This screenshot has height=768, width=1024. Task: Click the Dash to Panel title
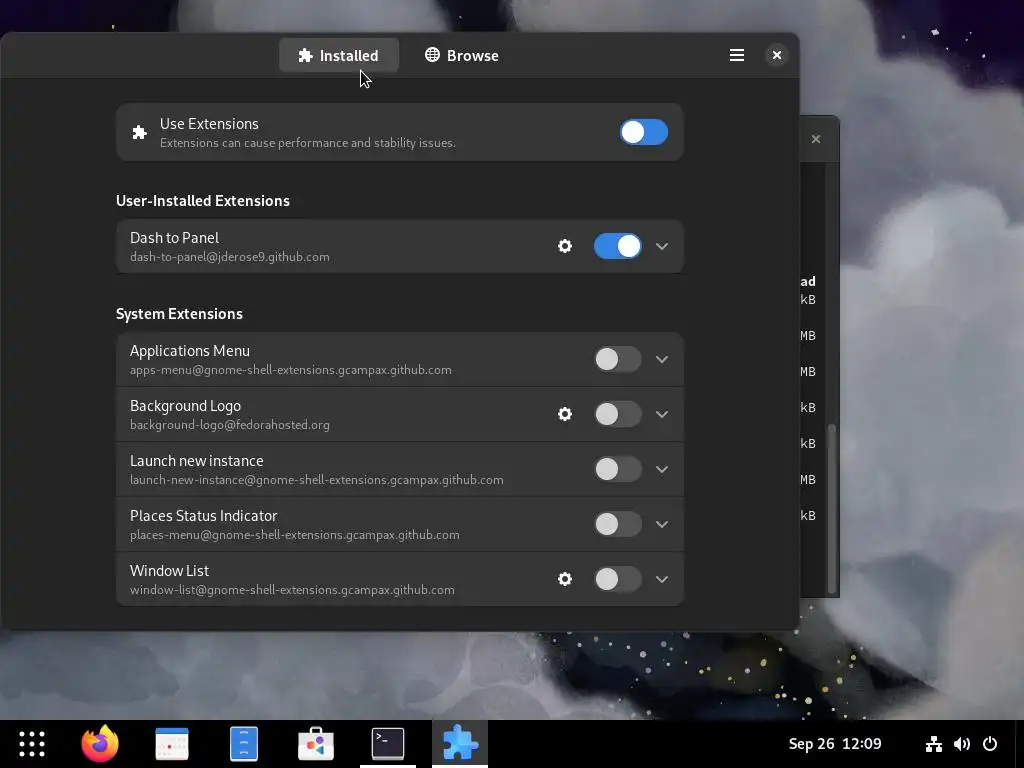(174, 238)
